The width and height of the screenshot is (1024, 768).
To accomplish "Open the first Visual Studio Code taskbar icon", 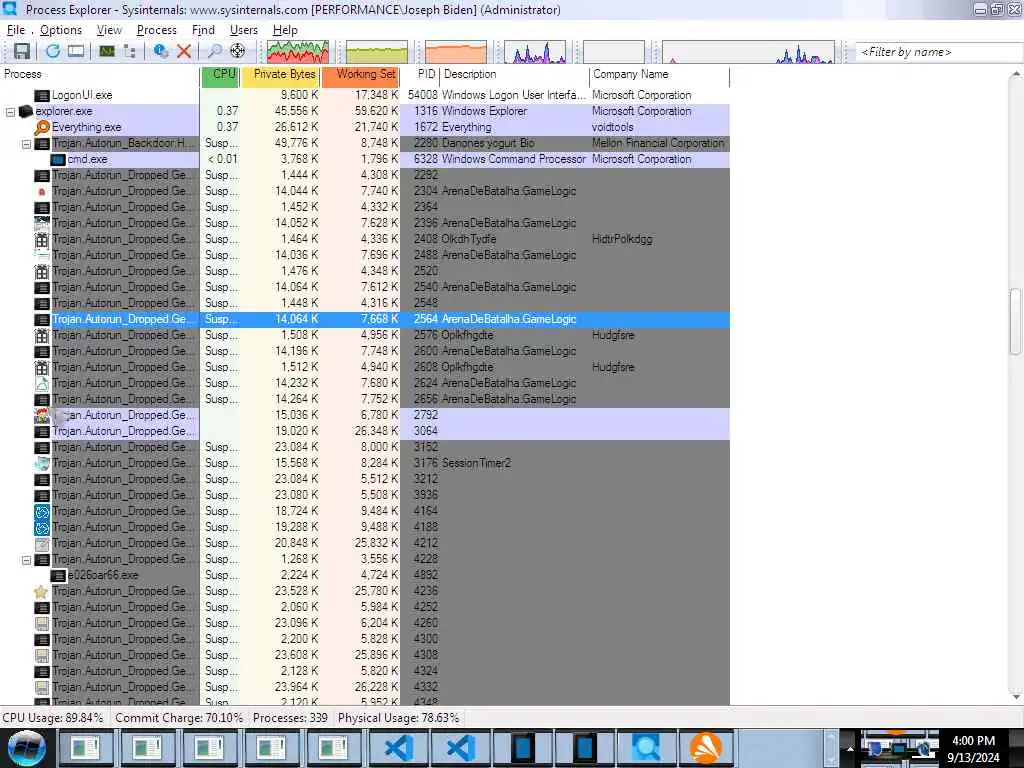I will pos(398,748).
